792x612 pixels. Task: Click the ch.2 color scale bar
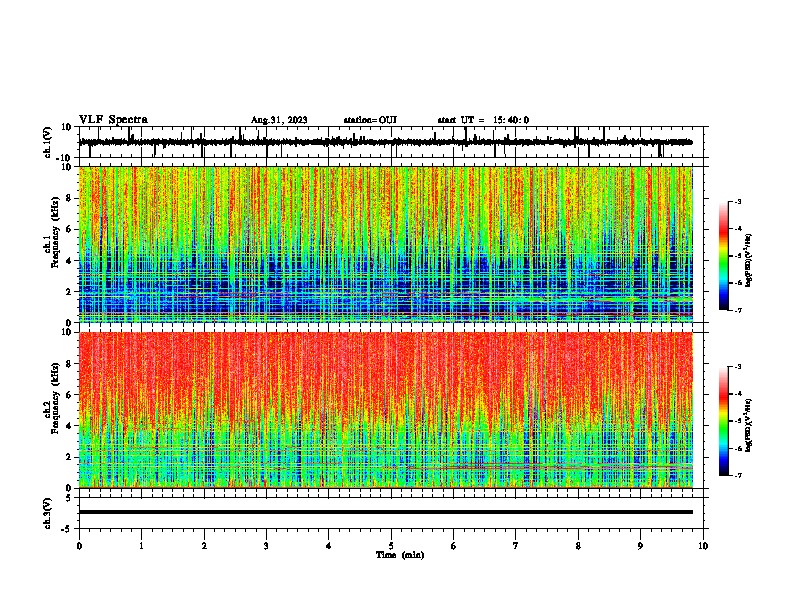point(723,421)
